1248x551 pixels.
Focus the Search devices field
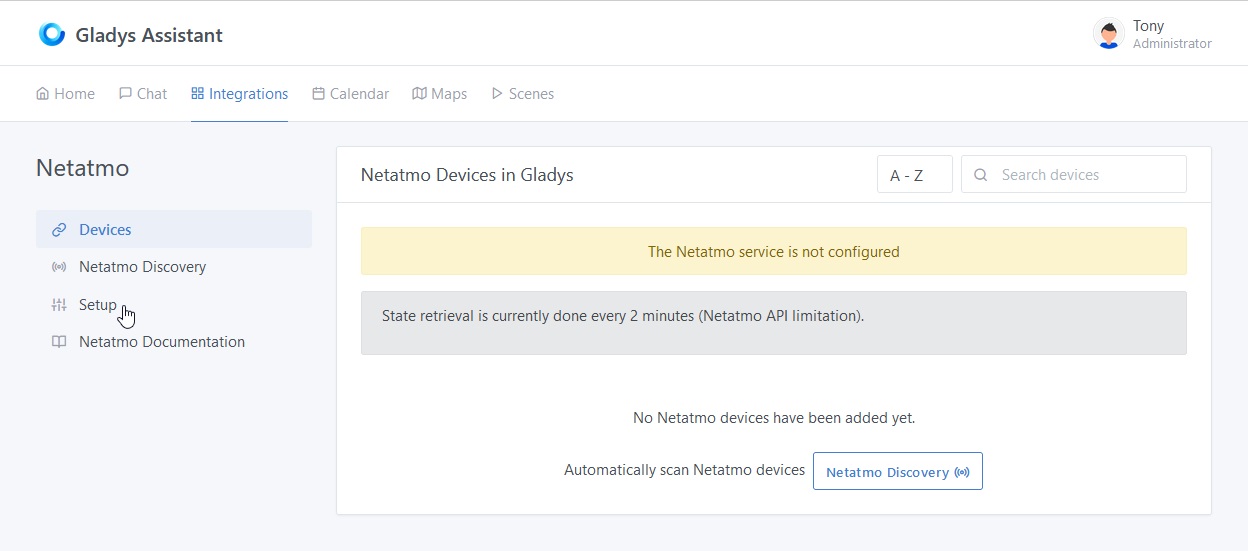point(1074,174)
